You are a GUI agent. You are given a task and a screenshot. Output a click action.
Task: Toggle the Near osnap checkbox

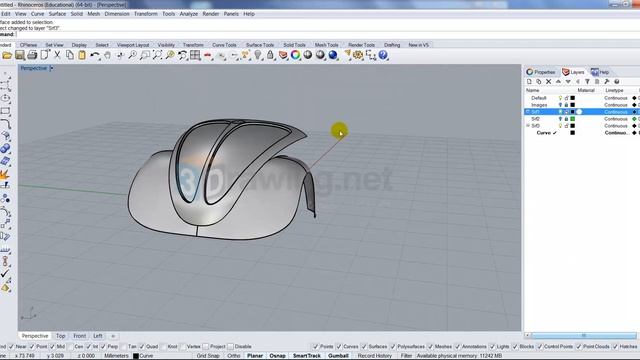11,347
